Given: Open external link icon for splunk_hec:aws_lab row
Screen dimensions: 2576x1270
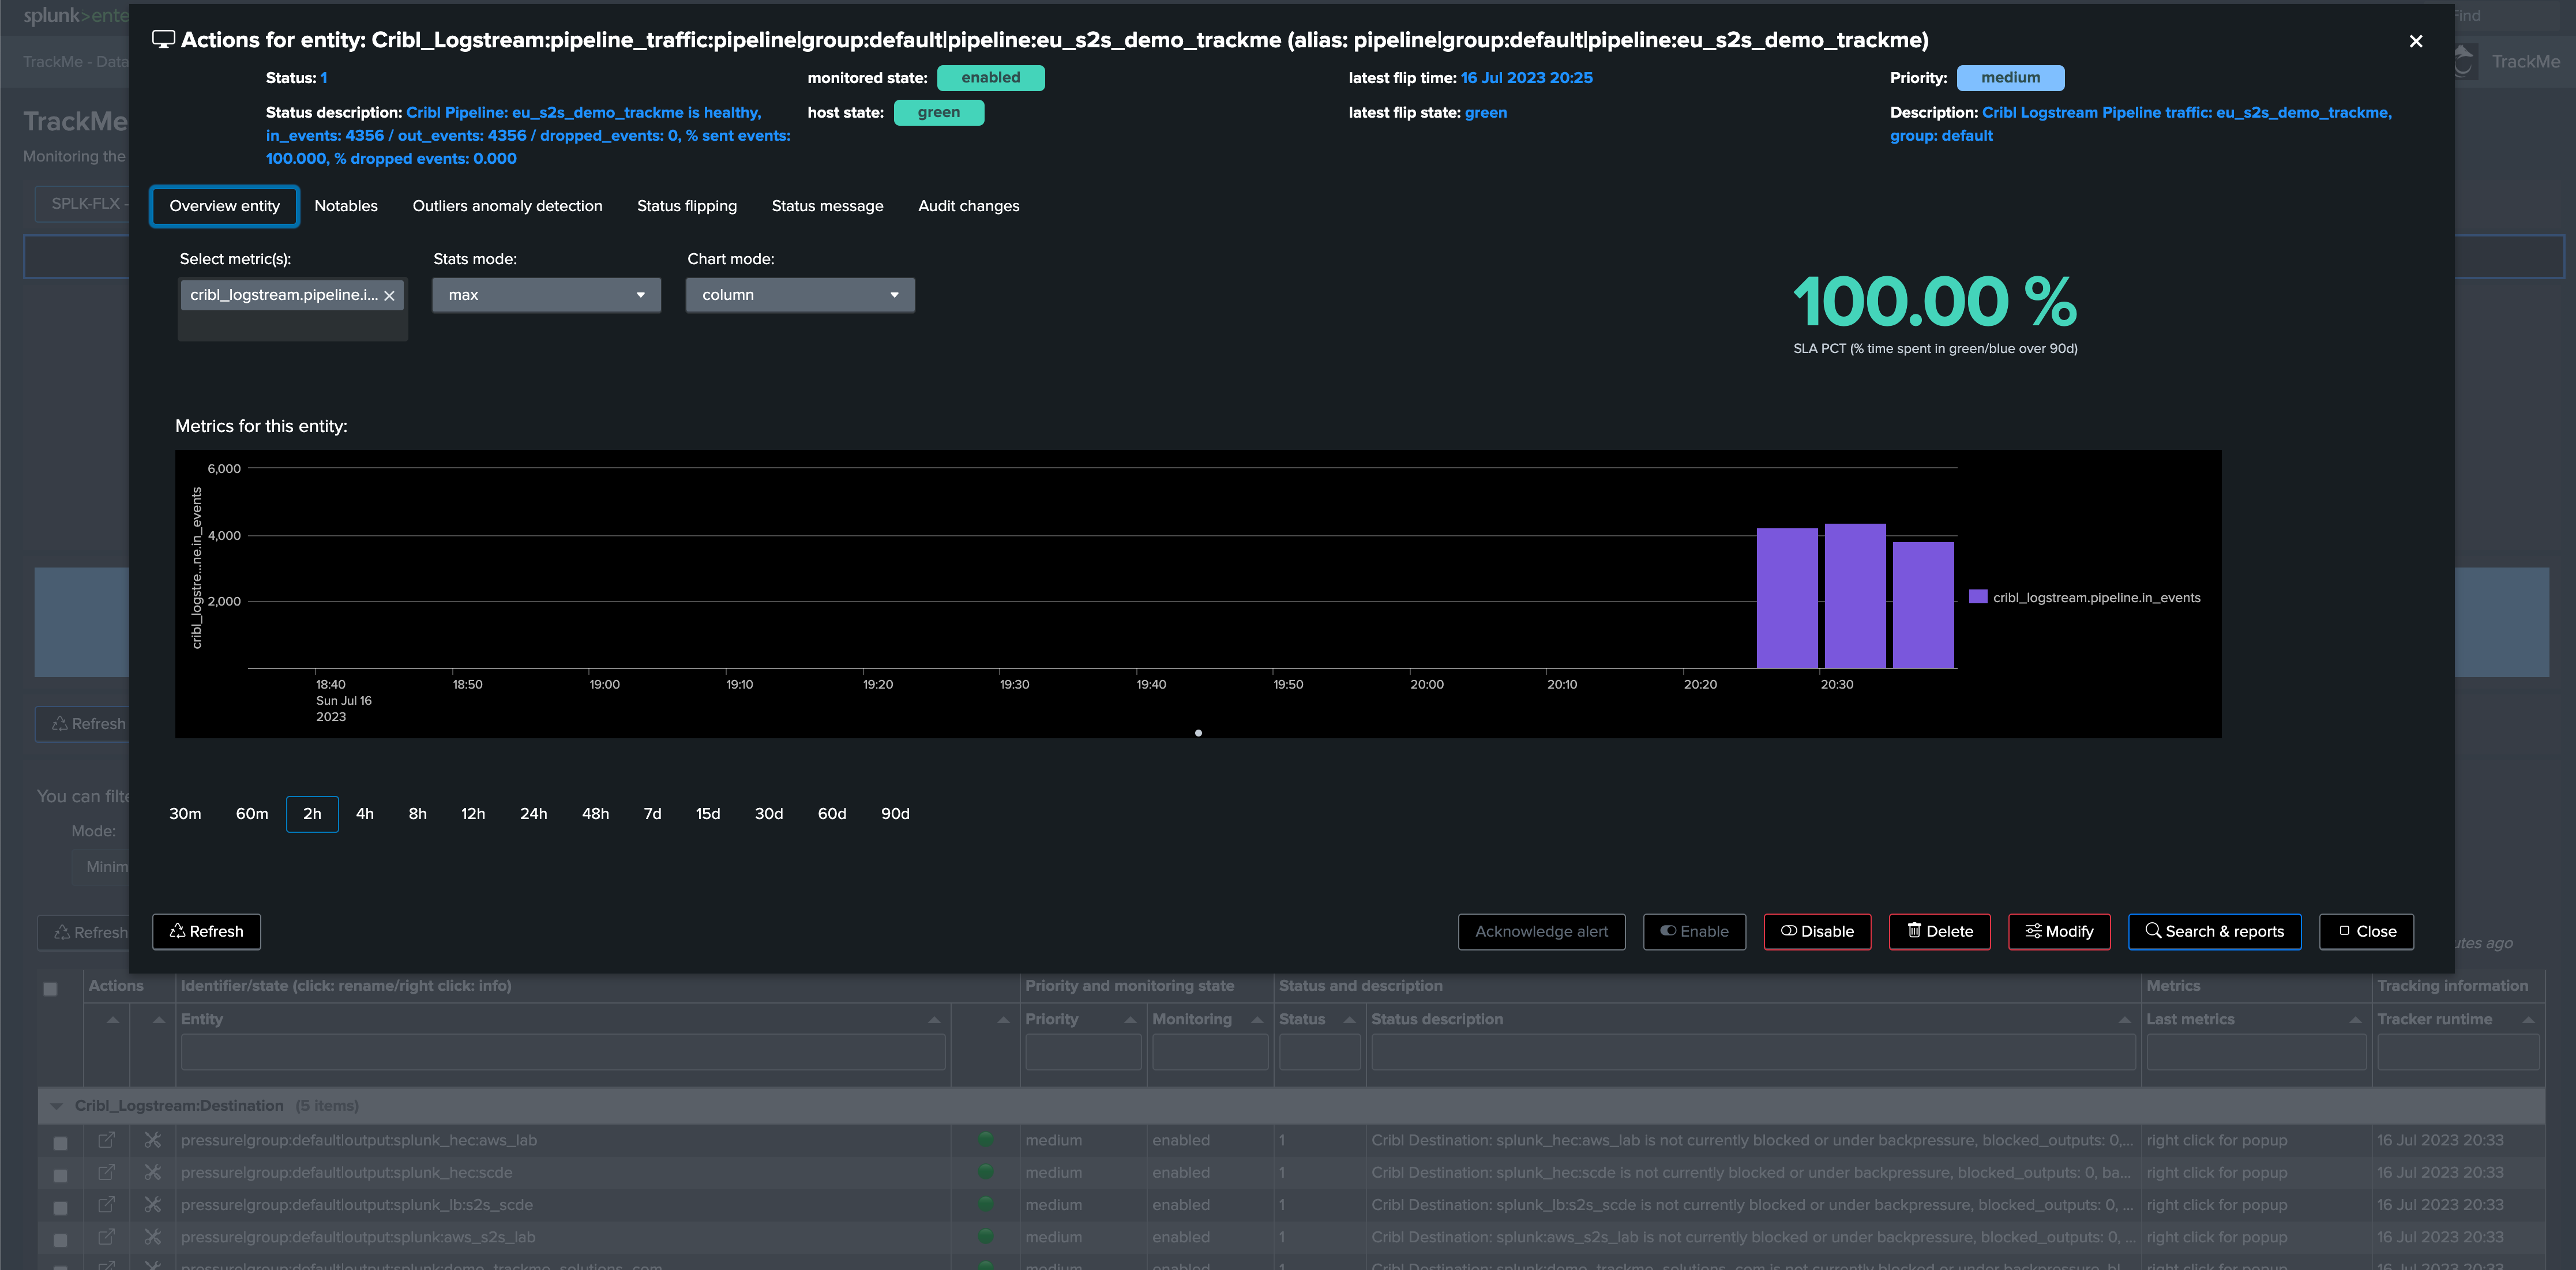Looking at the screenshot, I should pyautogui.click(x=106, y=1140).
